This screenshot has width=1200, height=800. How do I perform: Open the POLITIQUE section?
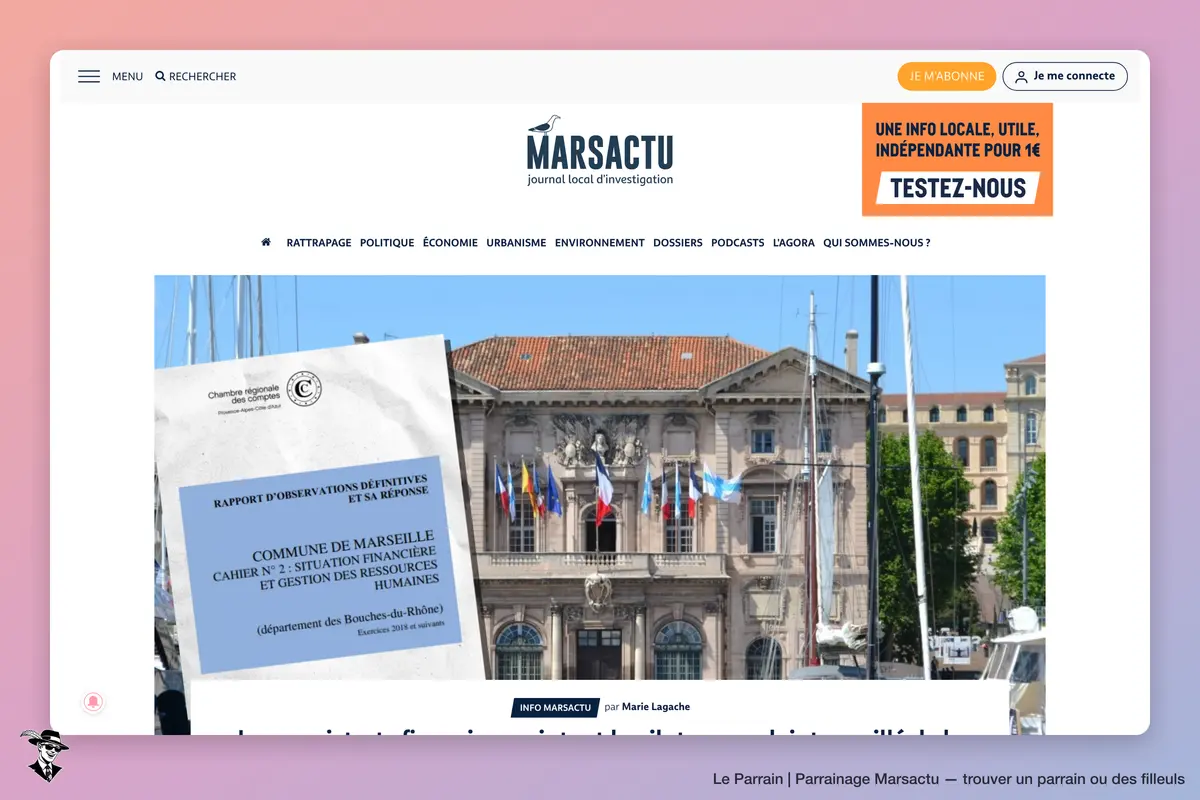pyautogui.click(x=387, y=243)
